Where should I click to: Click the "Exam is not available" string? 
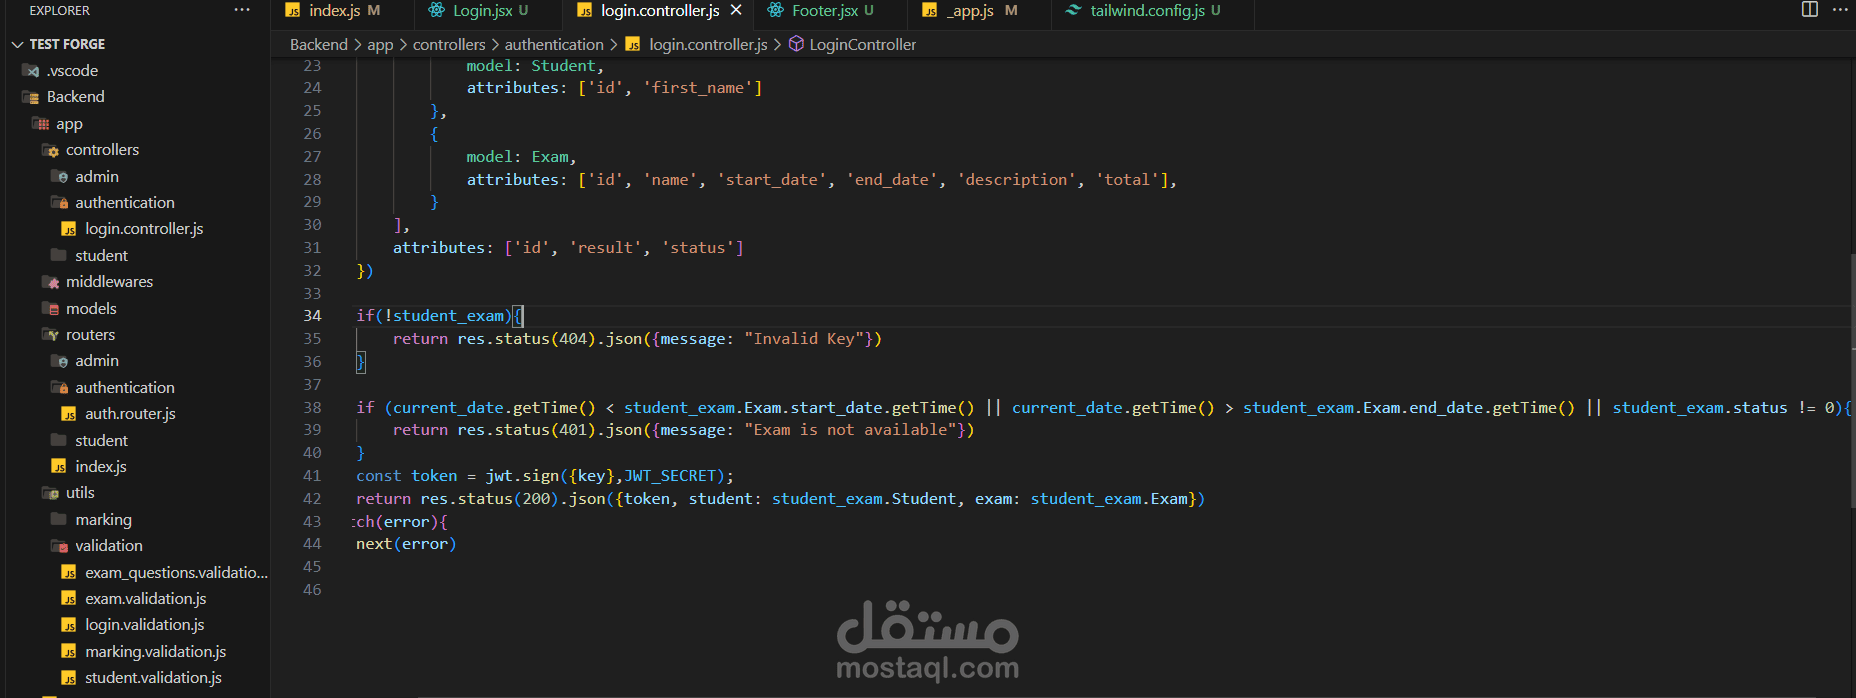[x=850, y=430]
